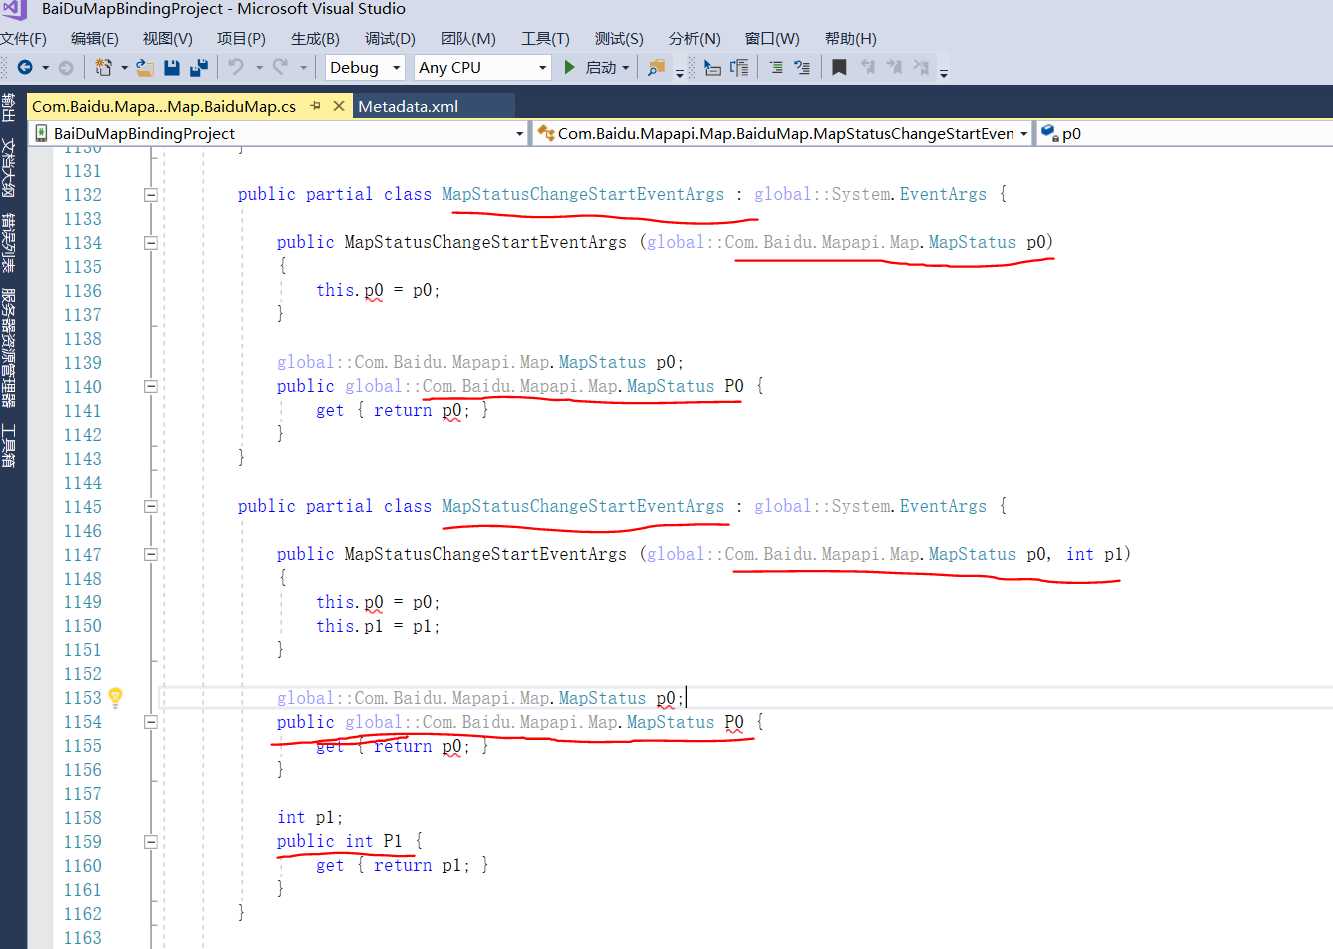The image size is (1333, 949).
Task: Open the 生成(B) menu
Action: coord(315,38)
